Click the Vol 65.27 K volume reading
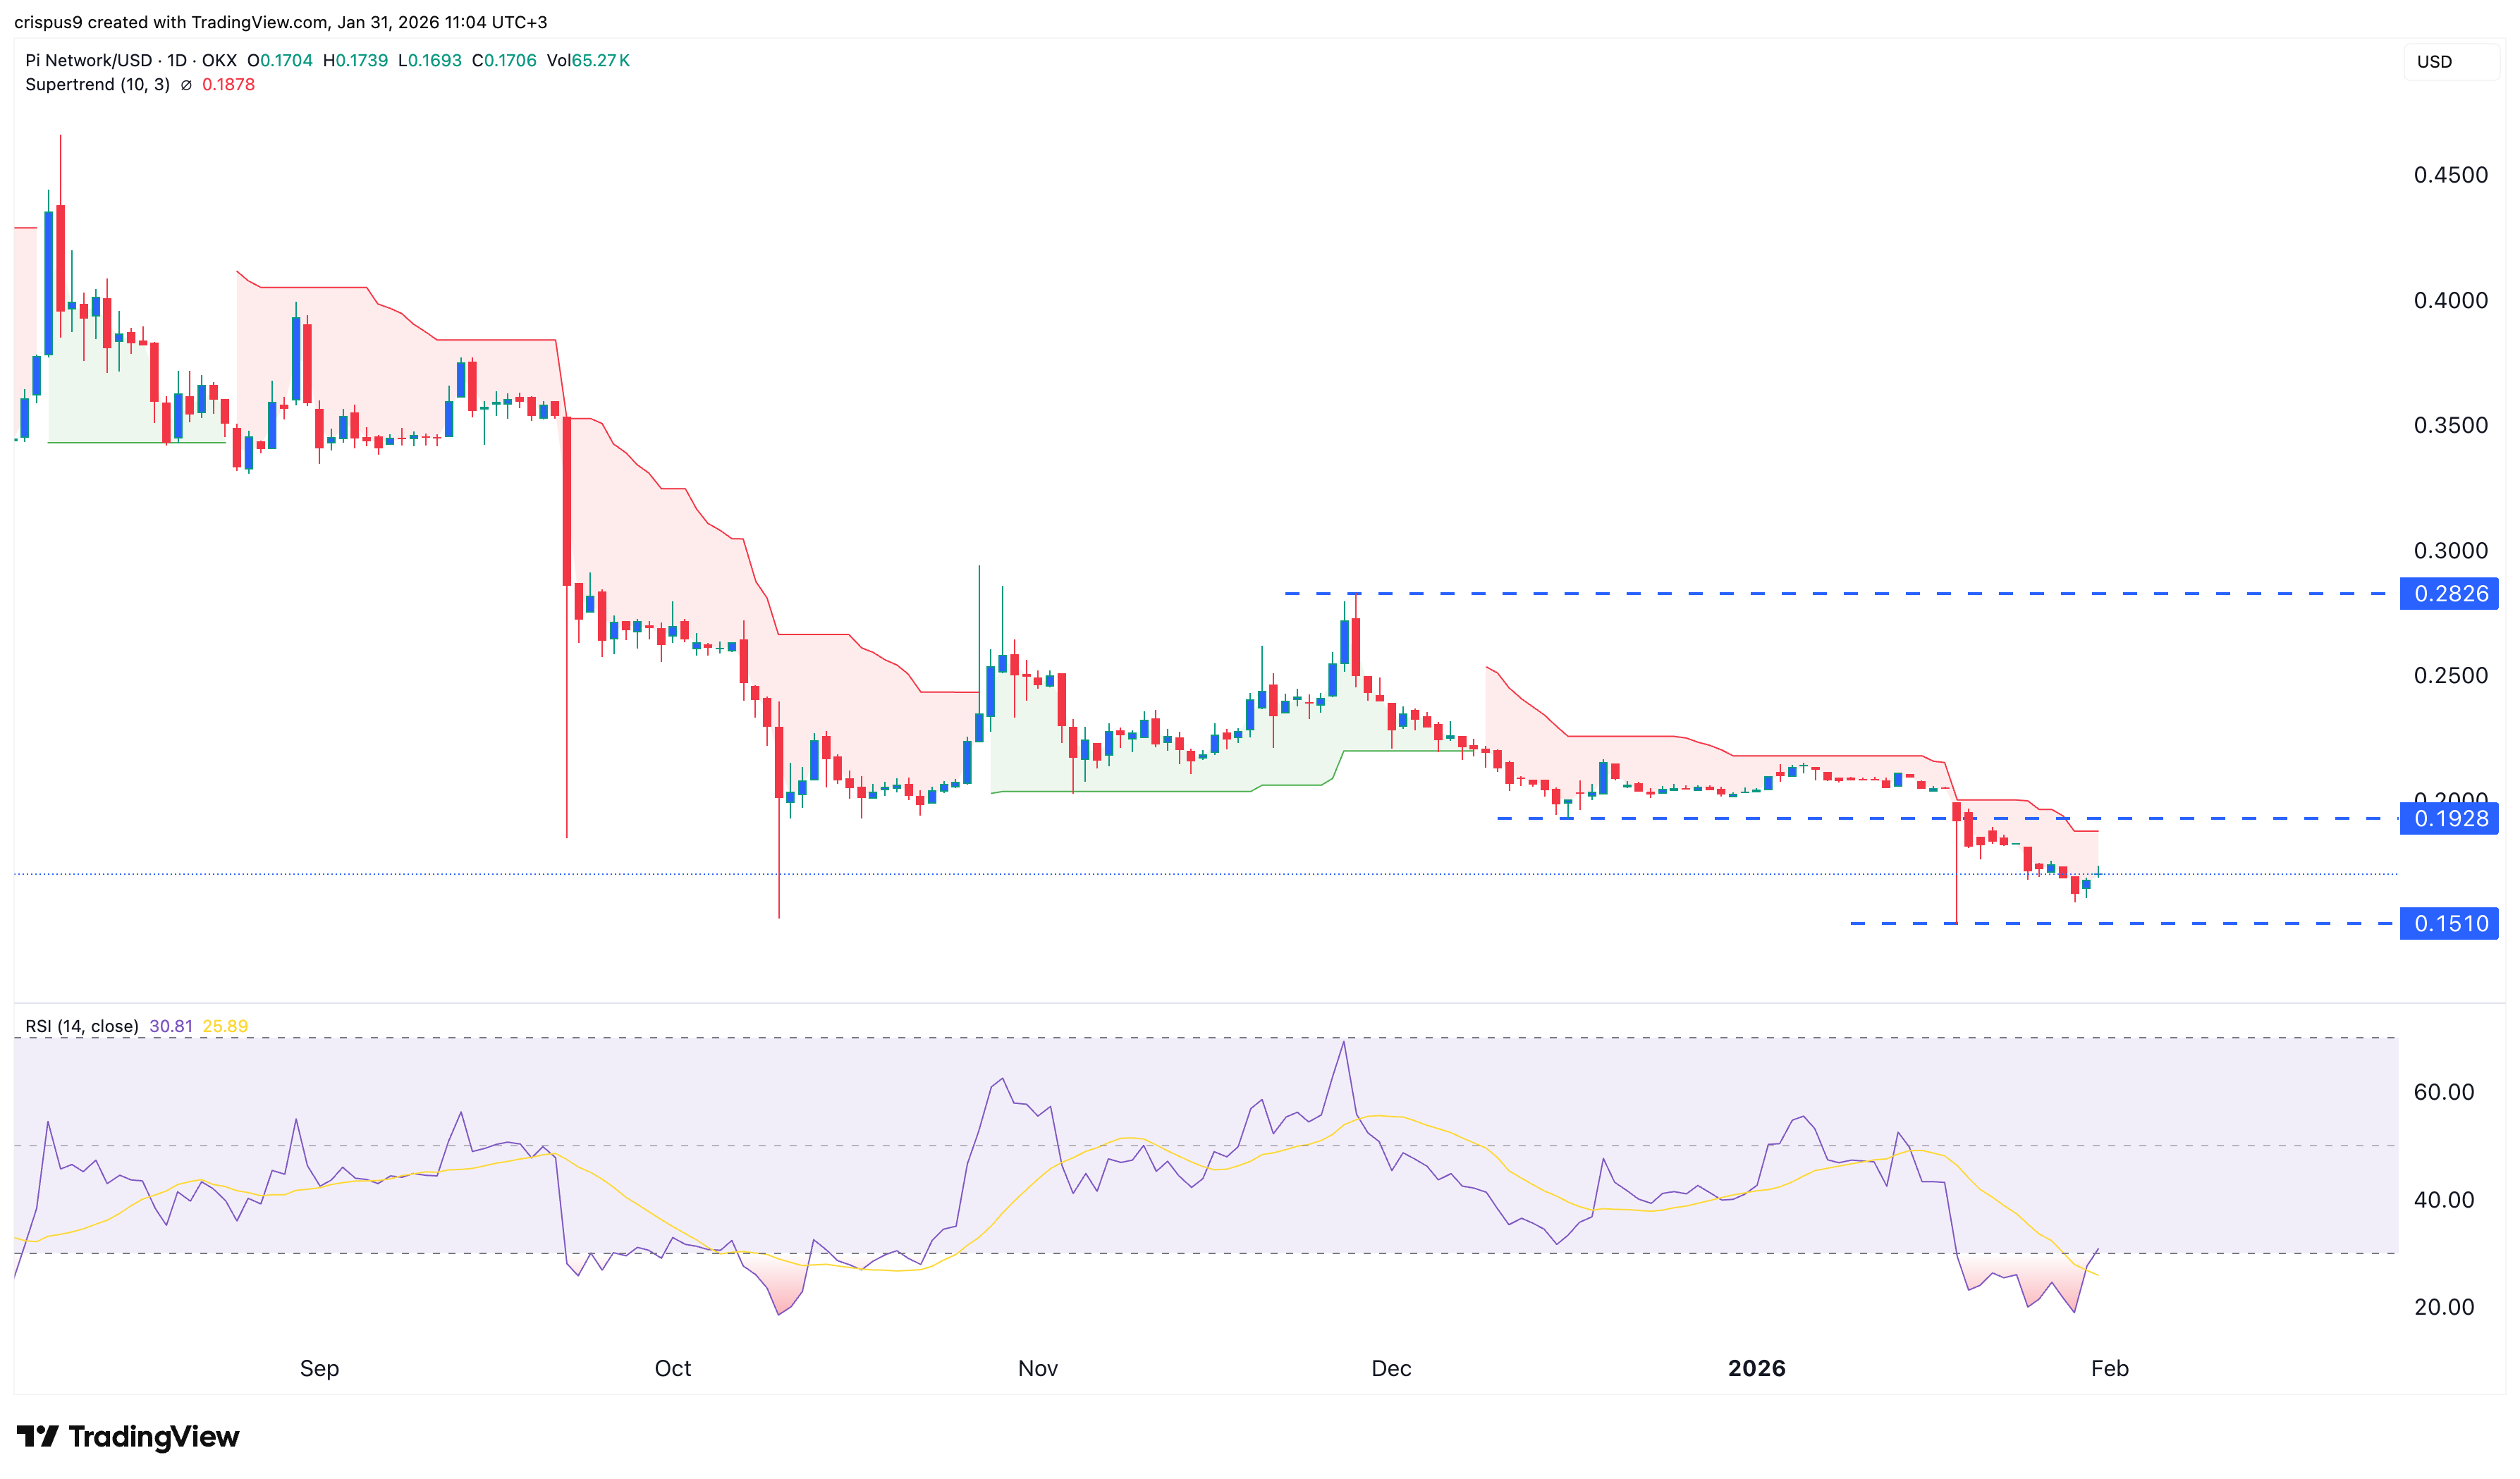This screenshot has width=2520, height=1479. point(588,61)
